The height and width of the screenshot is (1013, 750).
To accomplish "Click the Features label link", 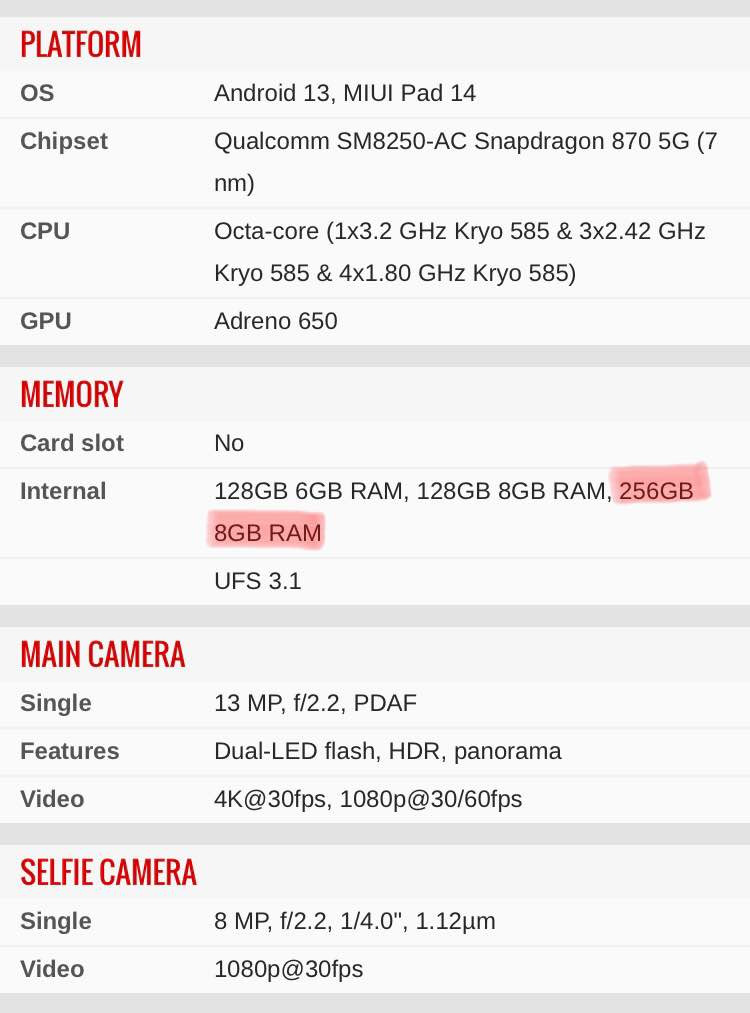I will tap(70, 751).
